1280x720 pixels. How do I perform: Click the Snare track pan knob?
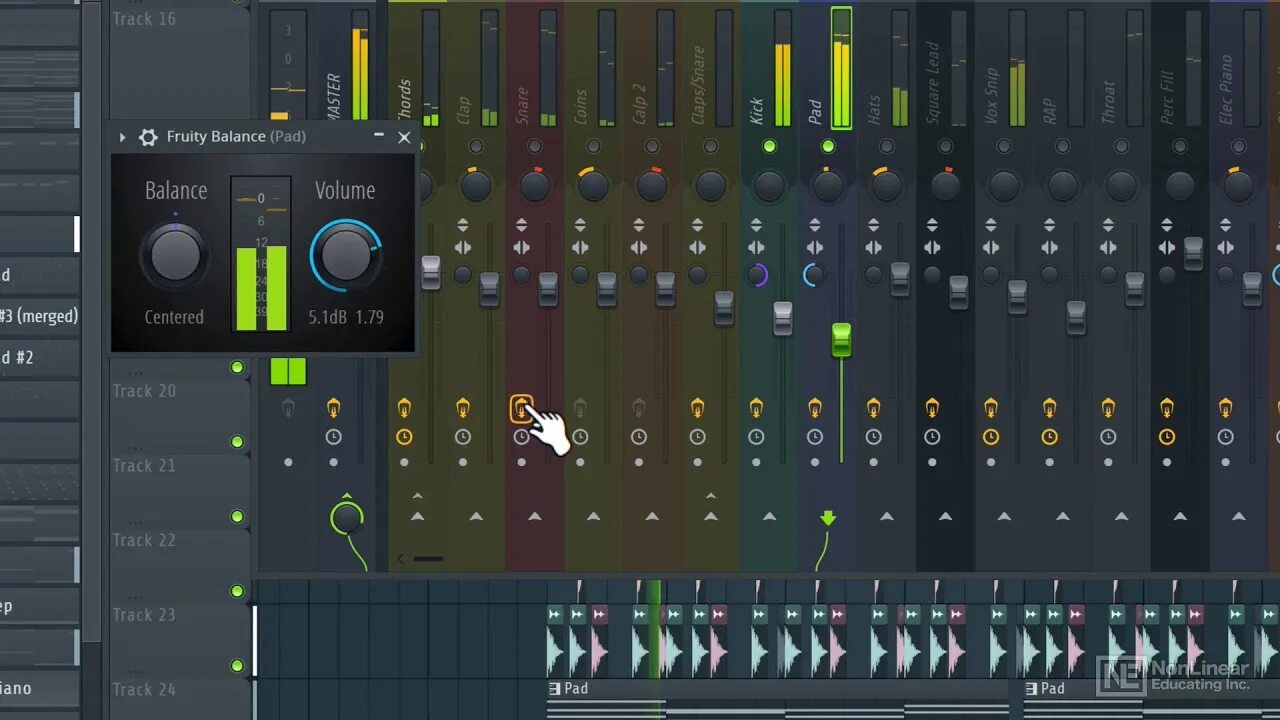click(534, 186)
